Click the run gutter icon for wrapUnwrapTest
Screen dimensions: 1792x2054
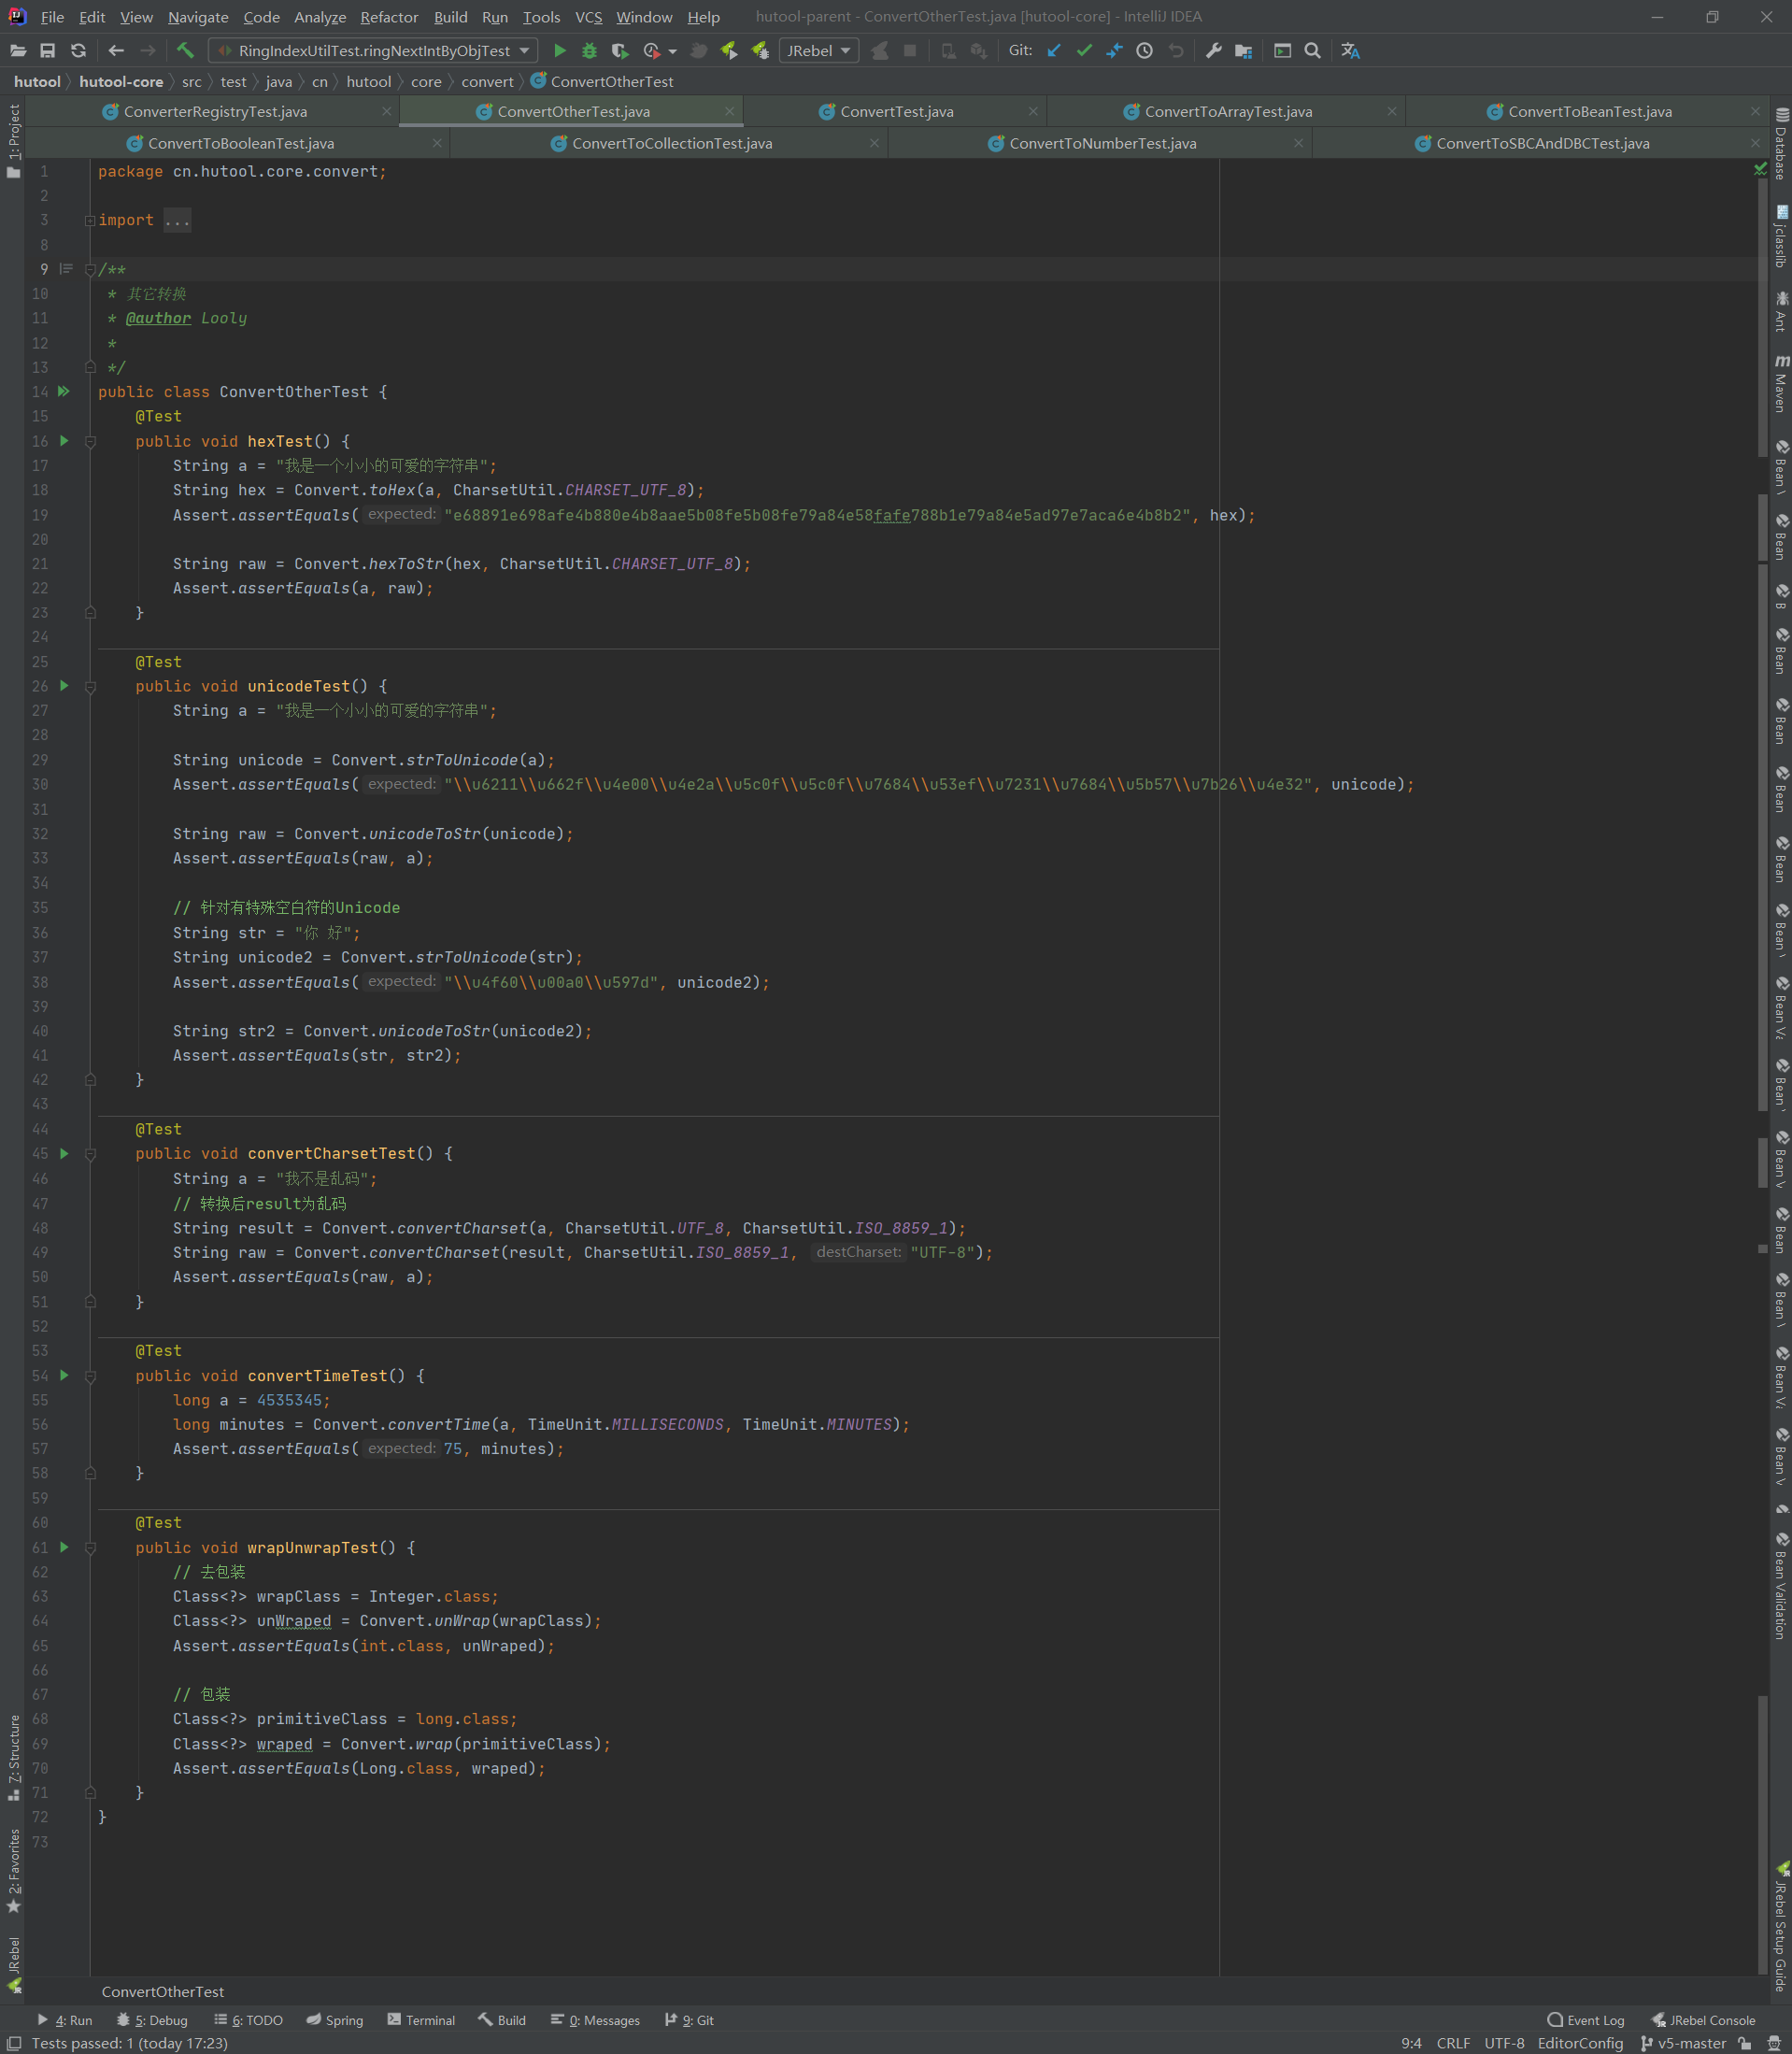point(64,1547)
